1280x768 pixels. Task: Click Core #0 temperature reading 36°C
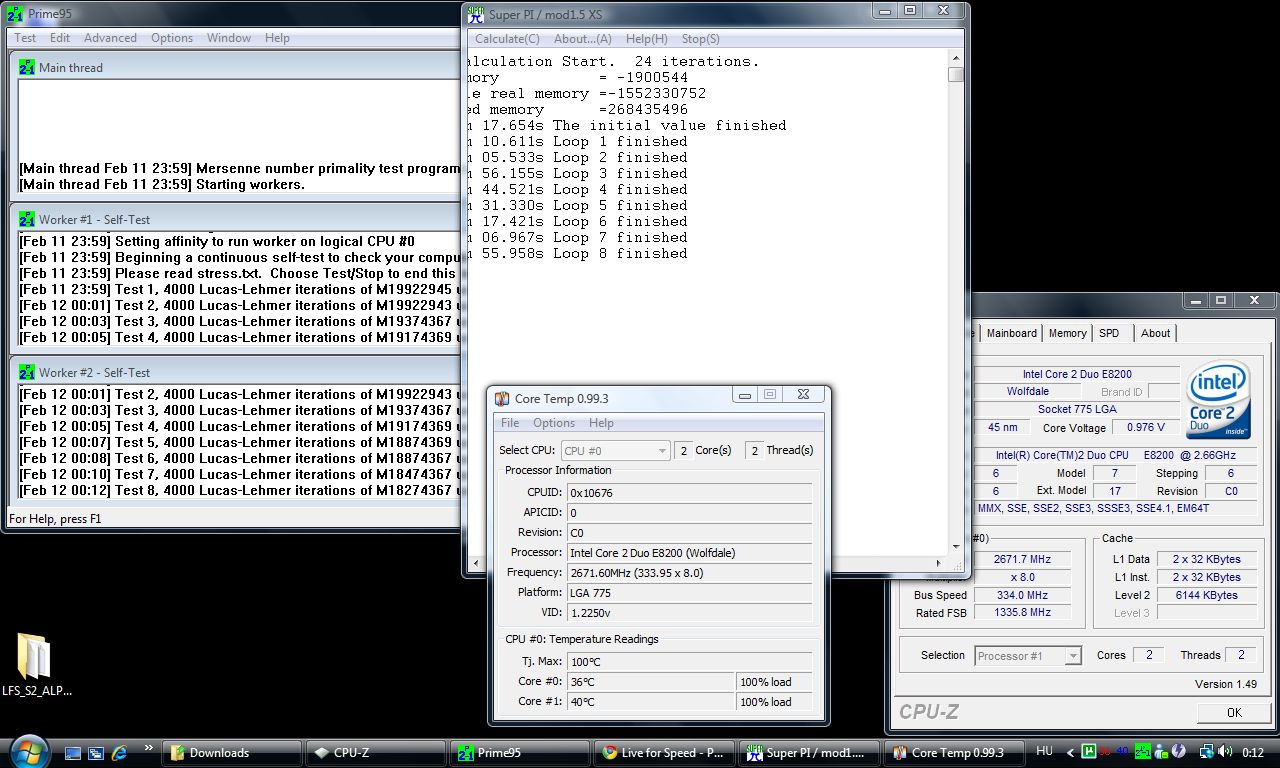650,682
